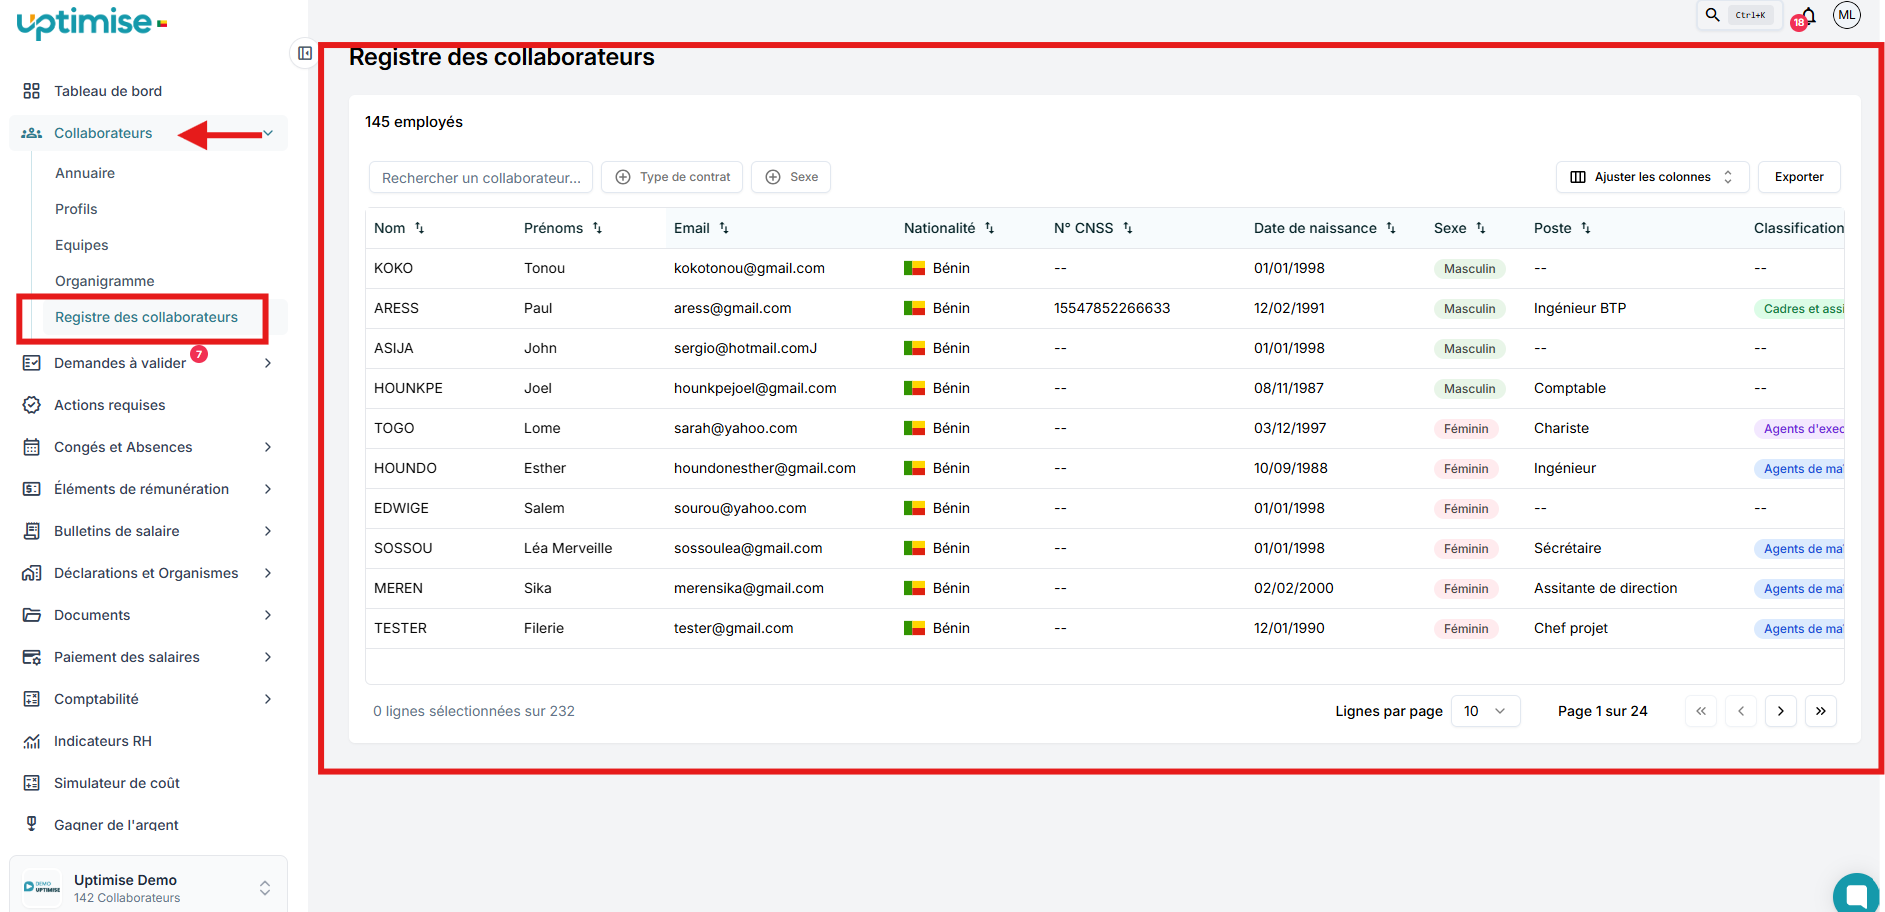Viewport: 1885px width, 912px height.
Task: Click the CNSS number 15547852266633
Action: pyautogui.click(x=1112, y=308)
